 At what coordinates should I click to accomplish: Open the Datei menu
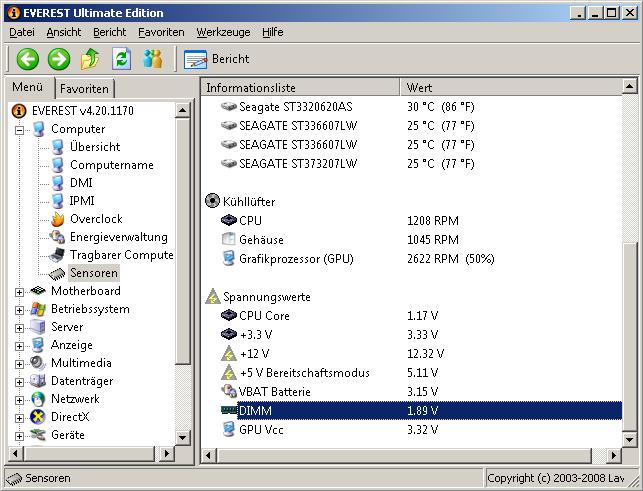coord(22,32)
